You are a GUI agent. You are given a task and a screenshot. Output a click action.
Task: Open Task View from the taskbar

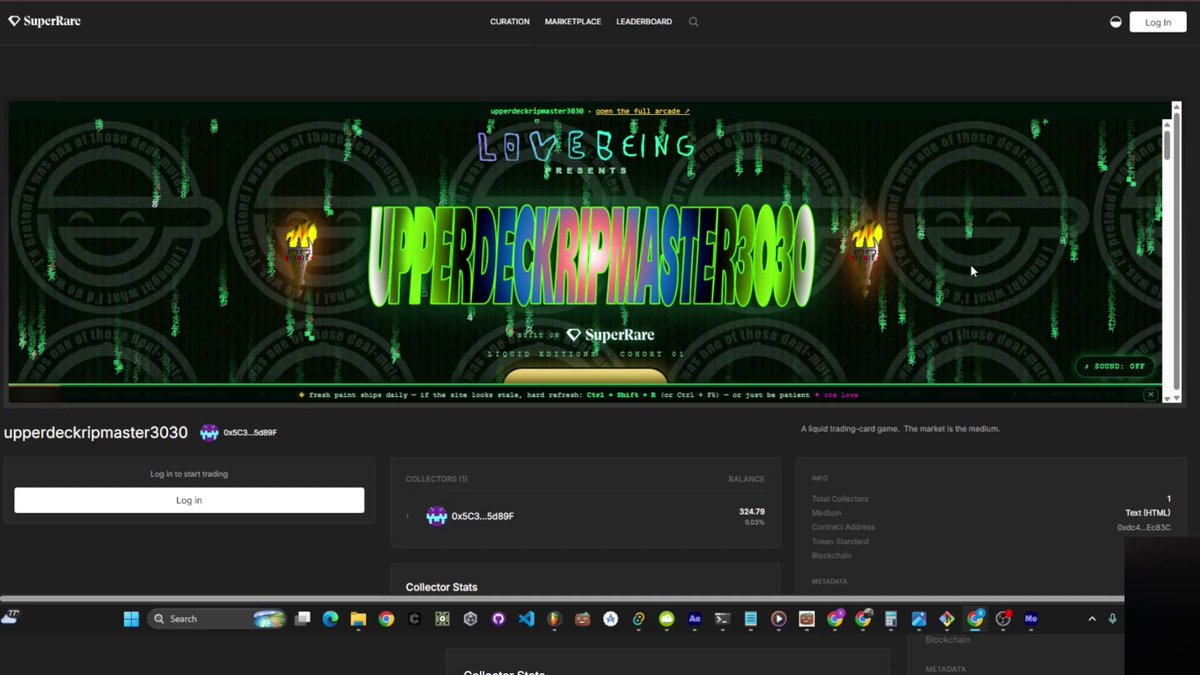click(x=303, y=619)
